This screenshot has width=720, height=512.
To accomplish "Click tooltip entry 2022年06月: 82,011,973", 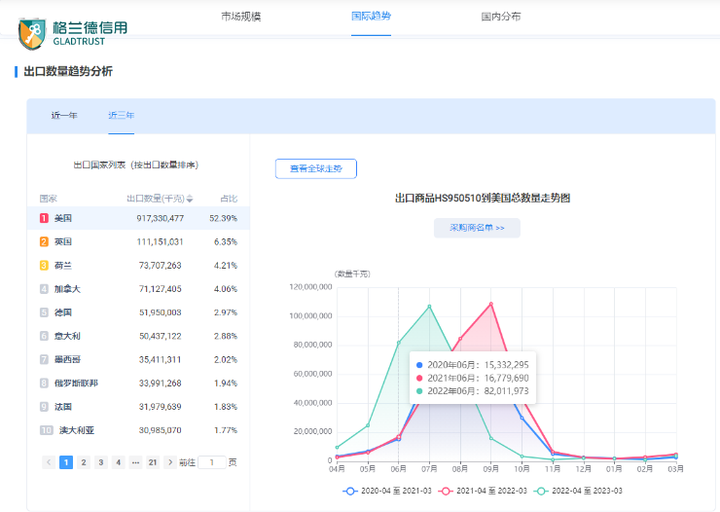I will pos(472,391).
